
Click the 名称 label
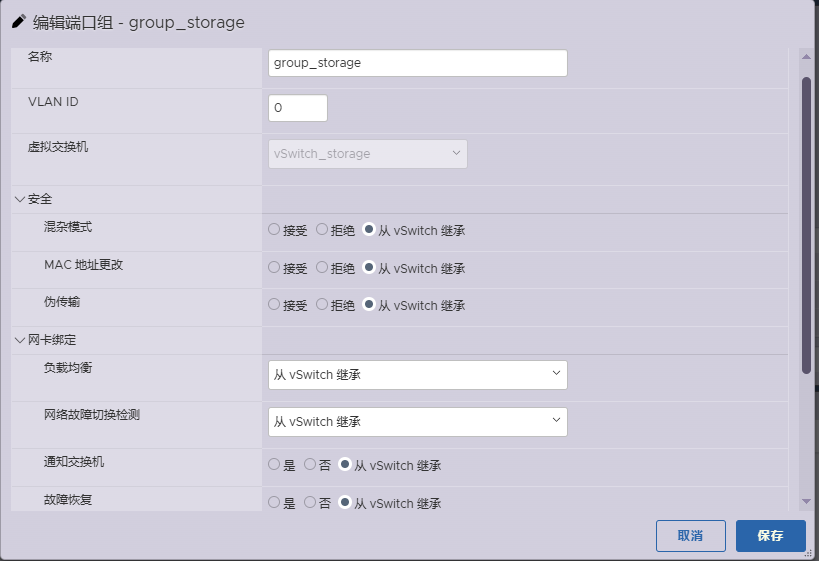[x=40, y=56]
